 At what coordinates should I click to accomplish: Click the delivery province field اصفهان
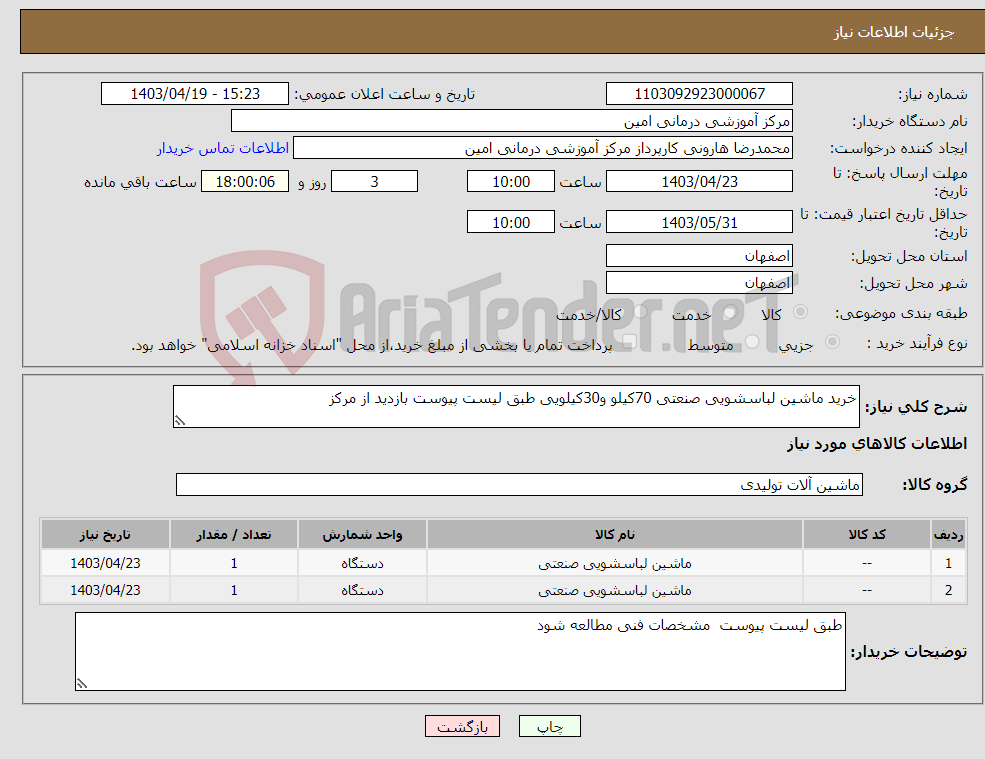pos(699,256)
